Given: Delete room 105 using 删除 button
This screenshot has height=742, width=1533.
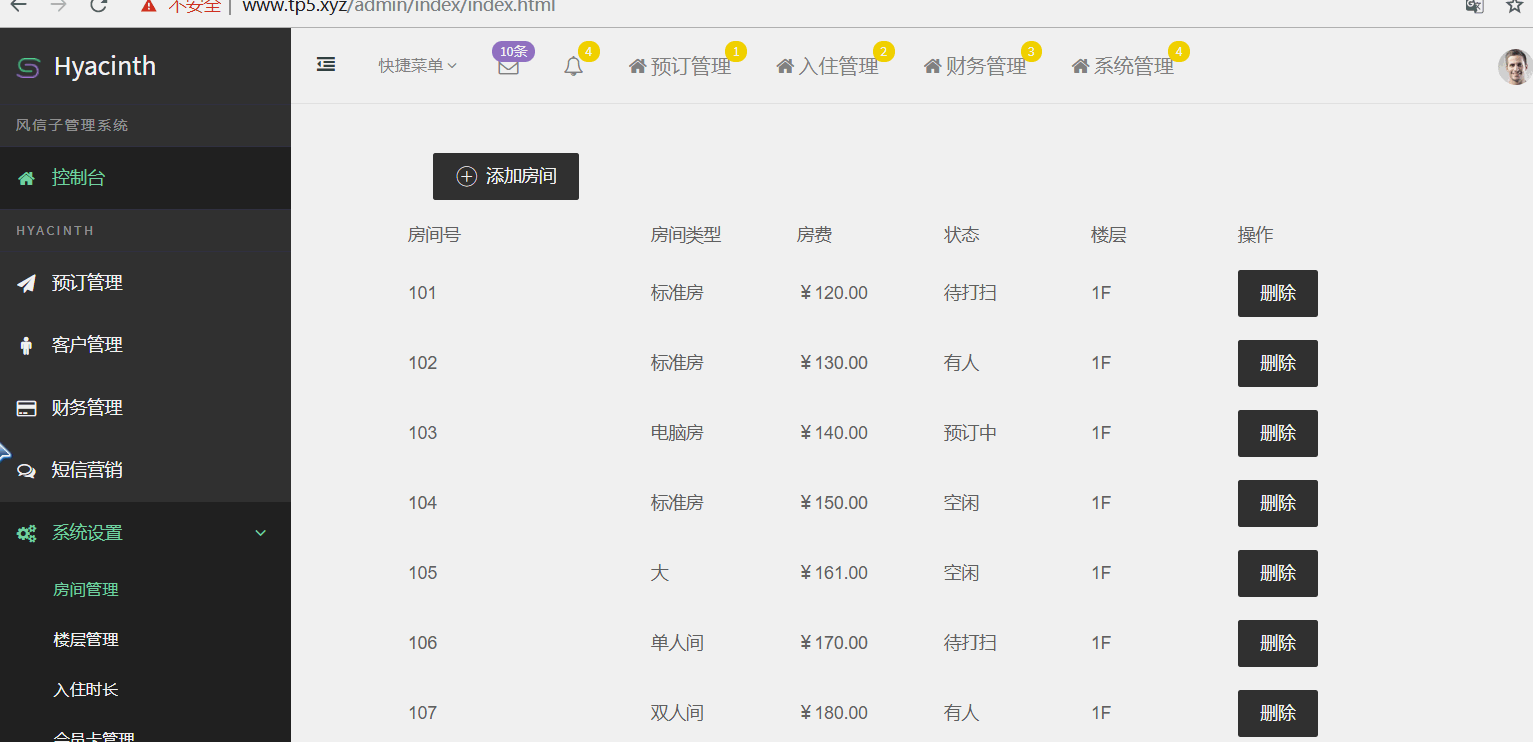Looking at the screenshot, I should click(x=1277, y=573).
